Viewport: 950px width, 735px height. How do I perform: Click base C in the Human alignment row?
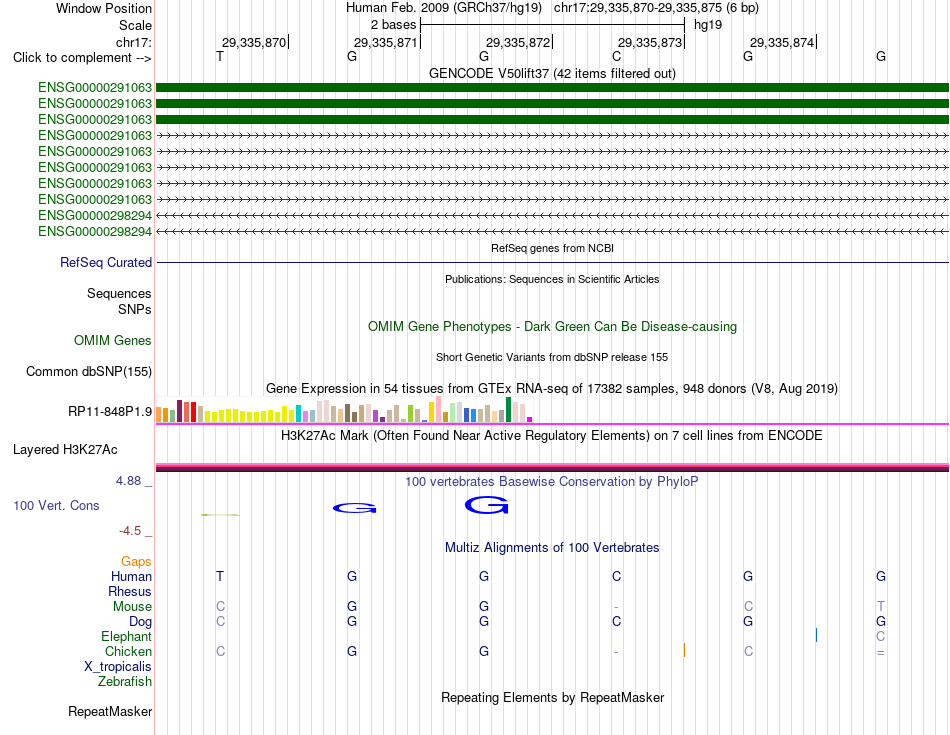[616, 576]
